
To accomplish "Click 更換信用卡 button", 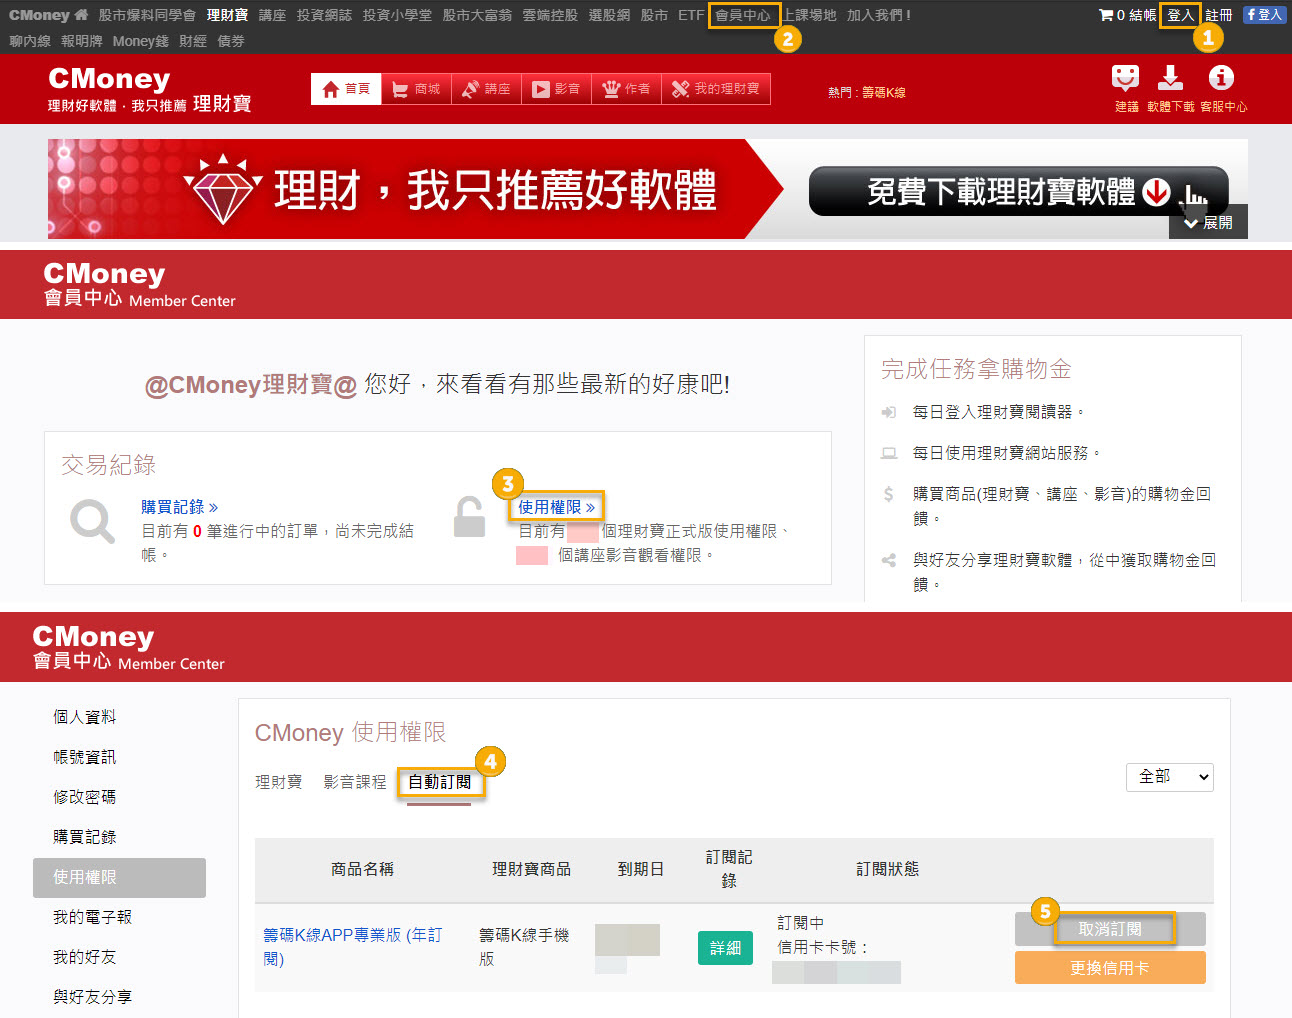I will pyautogui.click(x=1110, y=968).
